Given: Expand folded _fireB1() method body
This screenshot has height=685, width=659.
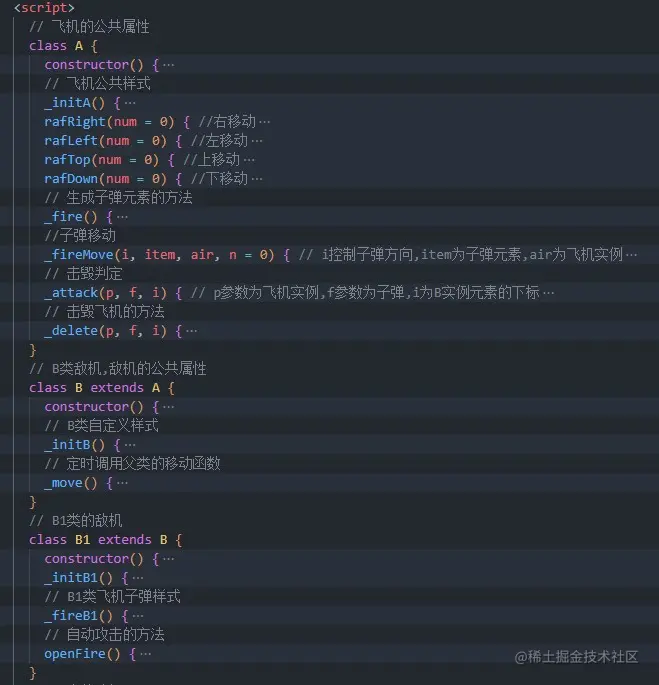Looking at the screenshot, I should pos(138,616).
